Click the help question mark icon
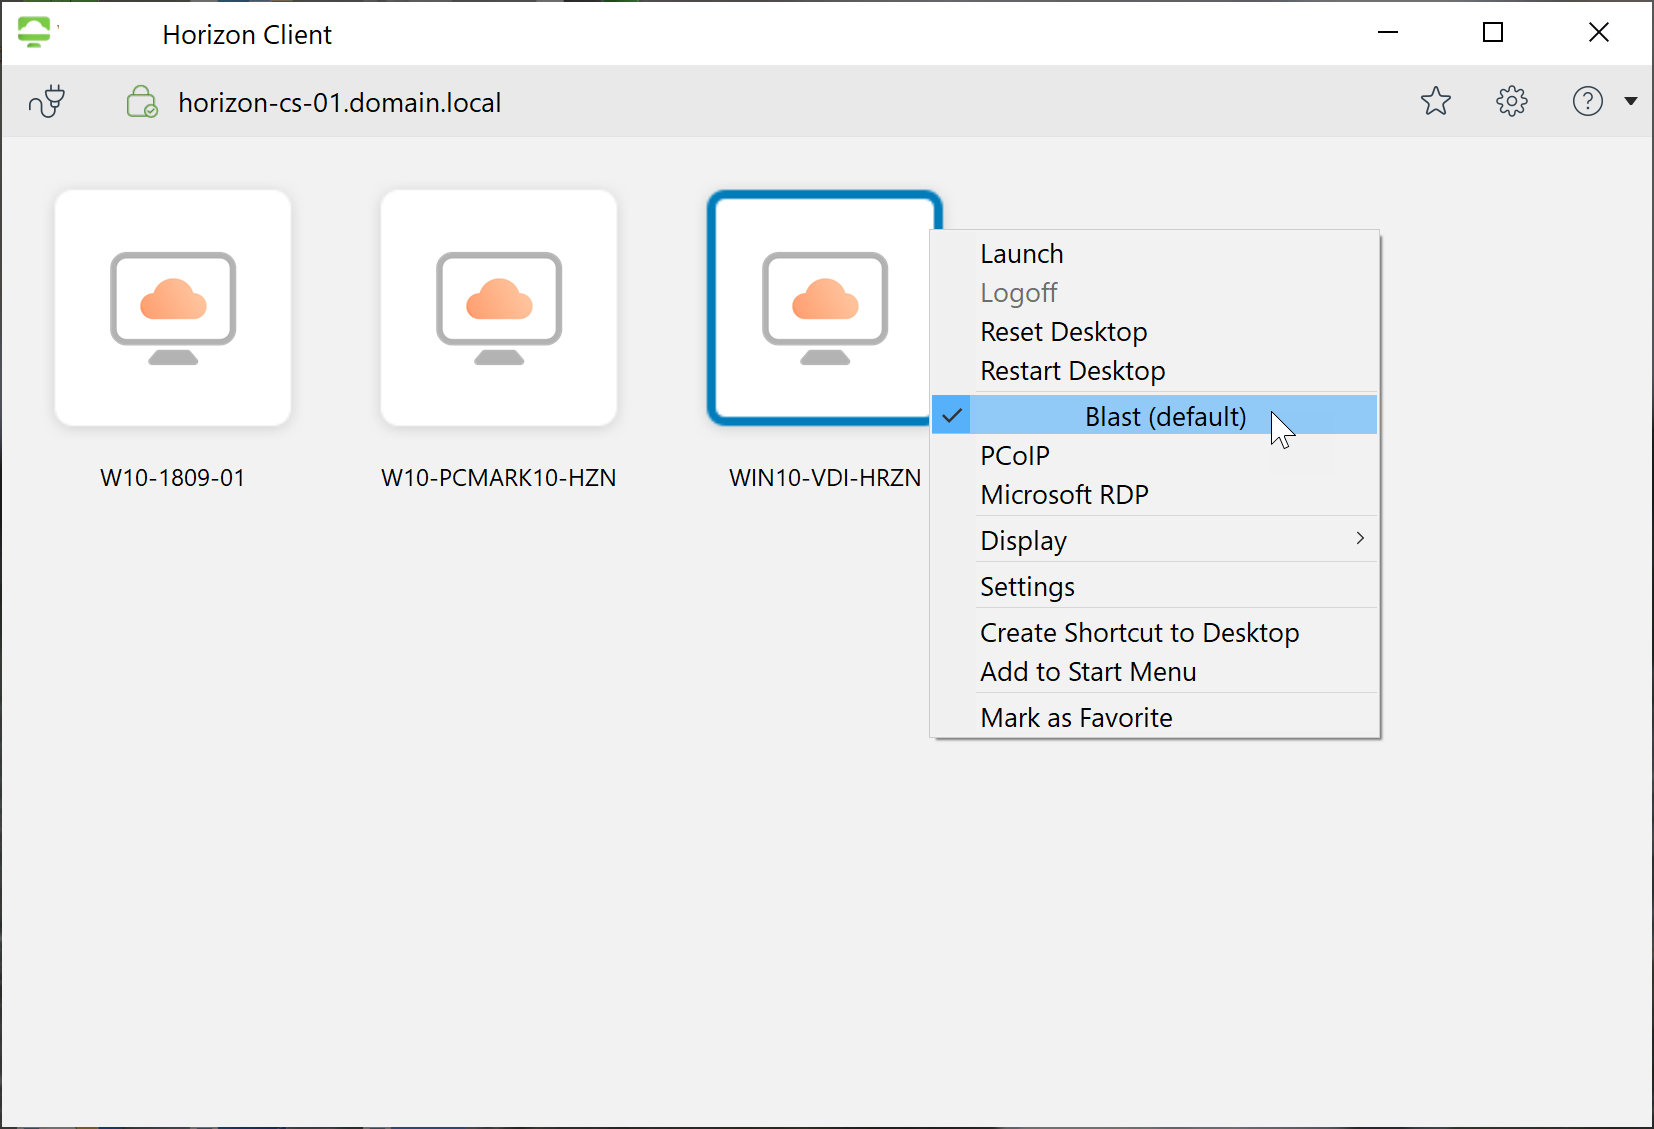Screen dimensions: 1654x1129 point(1588,101)
